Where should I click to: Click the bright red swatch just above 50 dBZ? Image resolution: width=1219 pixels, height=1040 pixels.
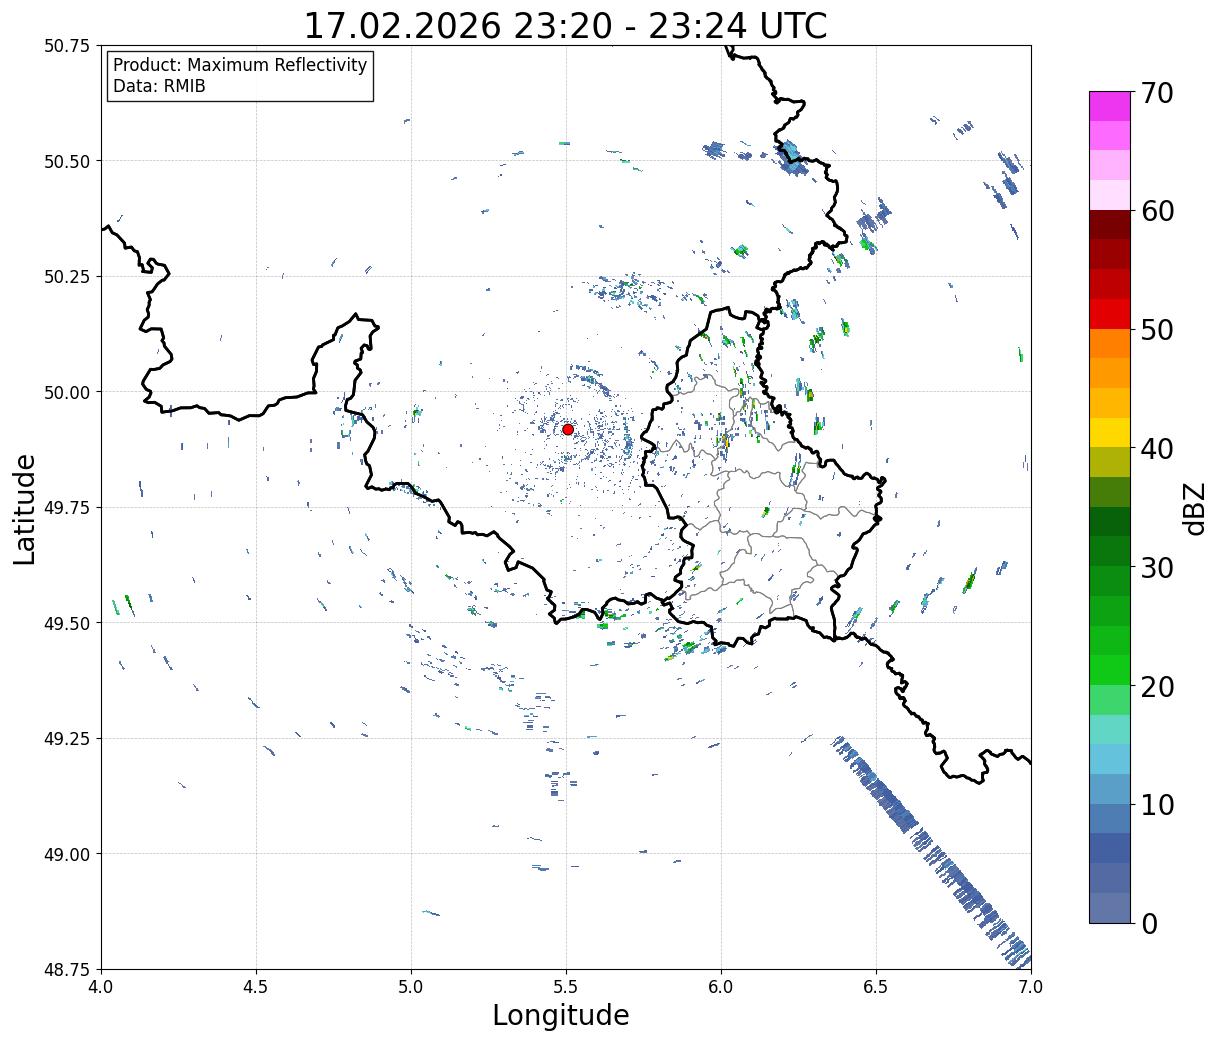pyautogui.click(x=1110, y=314)
